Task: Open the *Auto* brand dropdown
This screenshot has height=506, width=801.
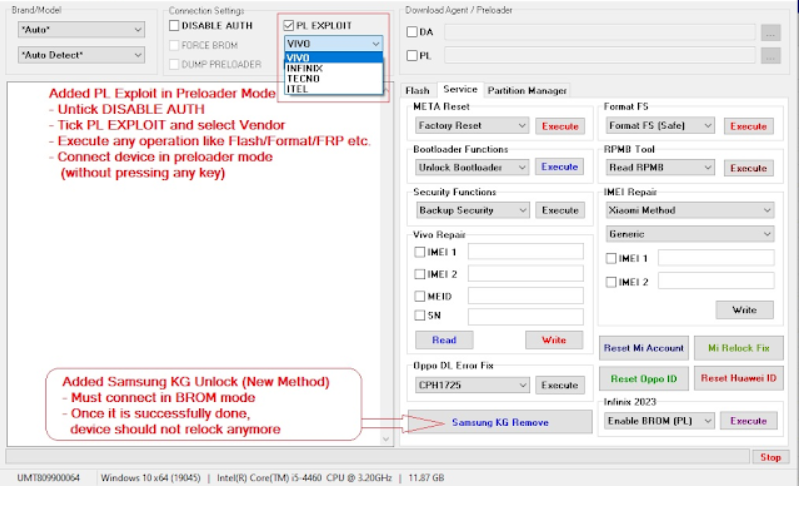Action: (81, 30)
